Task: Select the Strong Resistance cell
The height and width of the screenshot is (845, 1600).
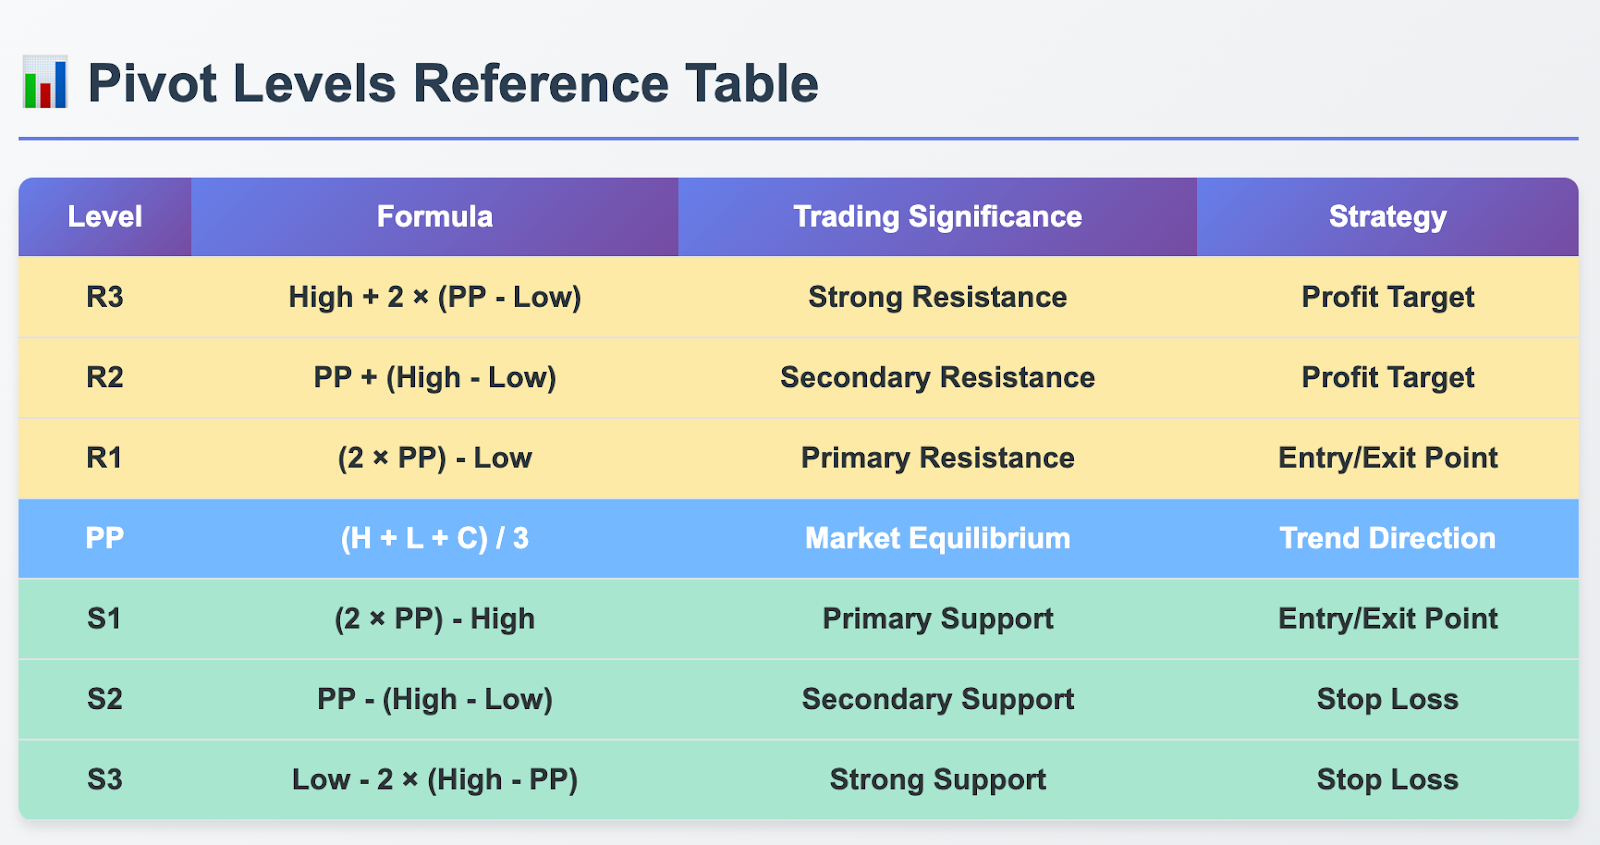Action: 938,297
